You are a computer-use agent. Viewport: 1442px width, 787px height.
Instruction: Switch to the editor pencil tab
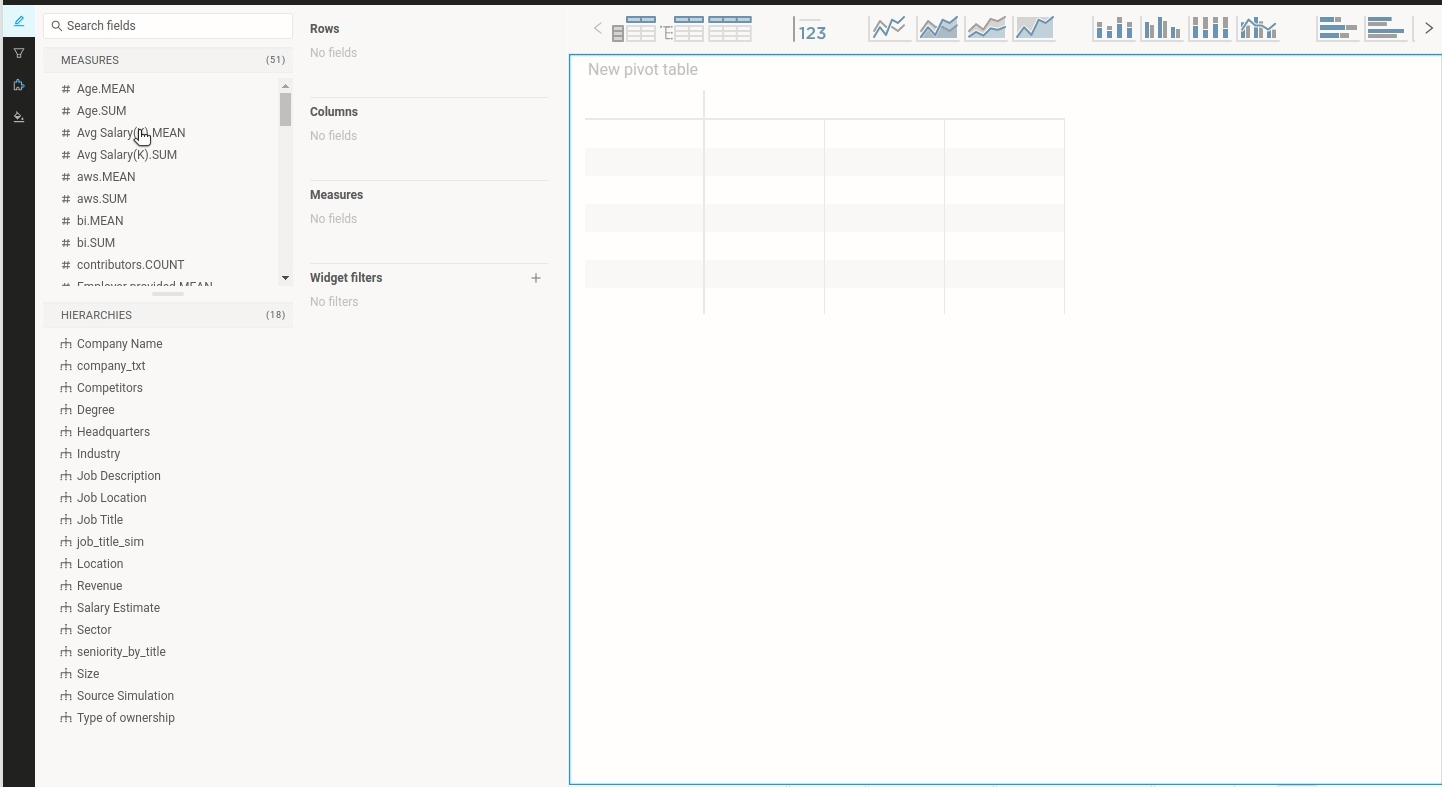pos(18,21)
